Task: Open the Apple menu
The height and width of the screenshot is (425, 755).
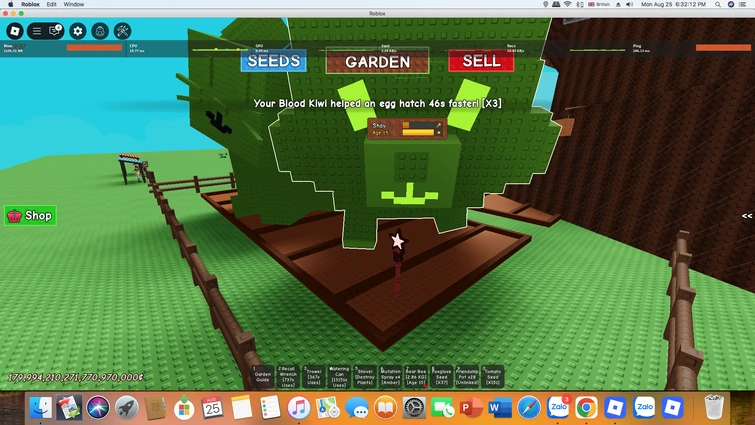Action: (x=10, y=4)
